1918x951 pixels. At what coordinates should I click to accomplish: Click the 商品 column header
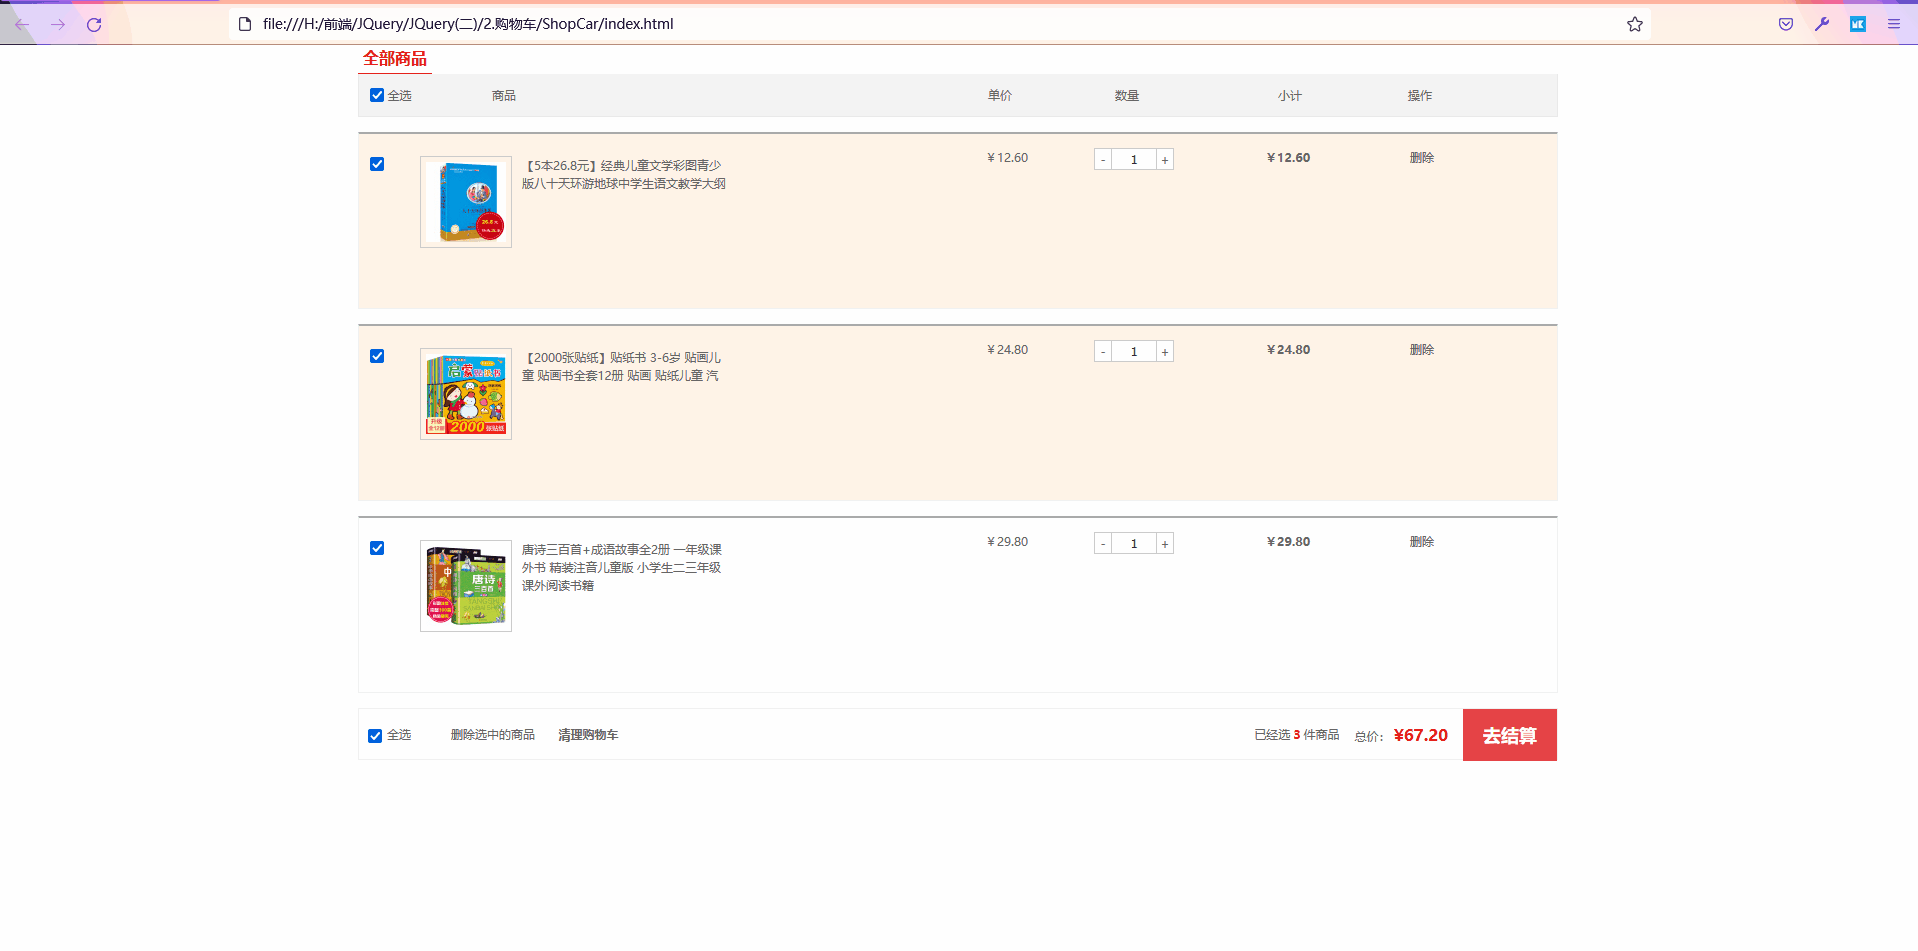pos(504,96)
